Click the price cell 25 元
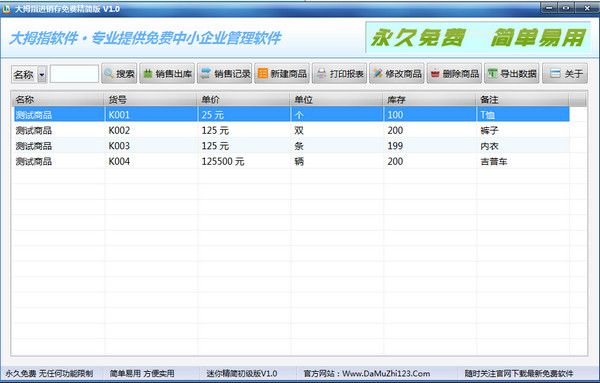The width and height of the screenshot is (600, 383). coord(213,115)
